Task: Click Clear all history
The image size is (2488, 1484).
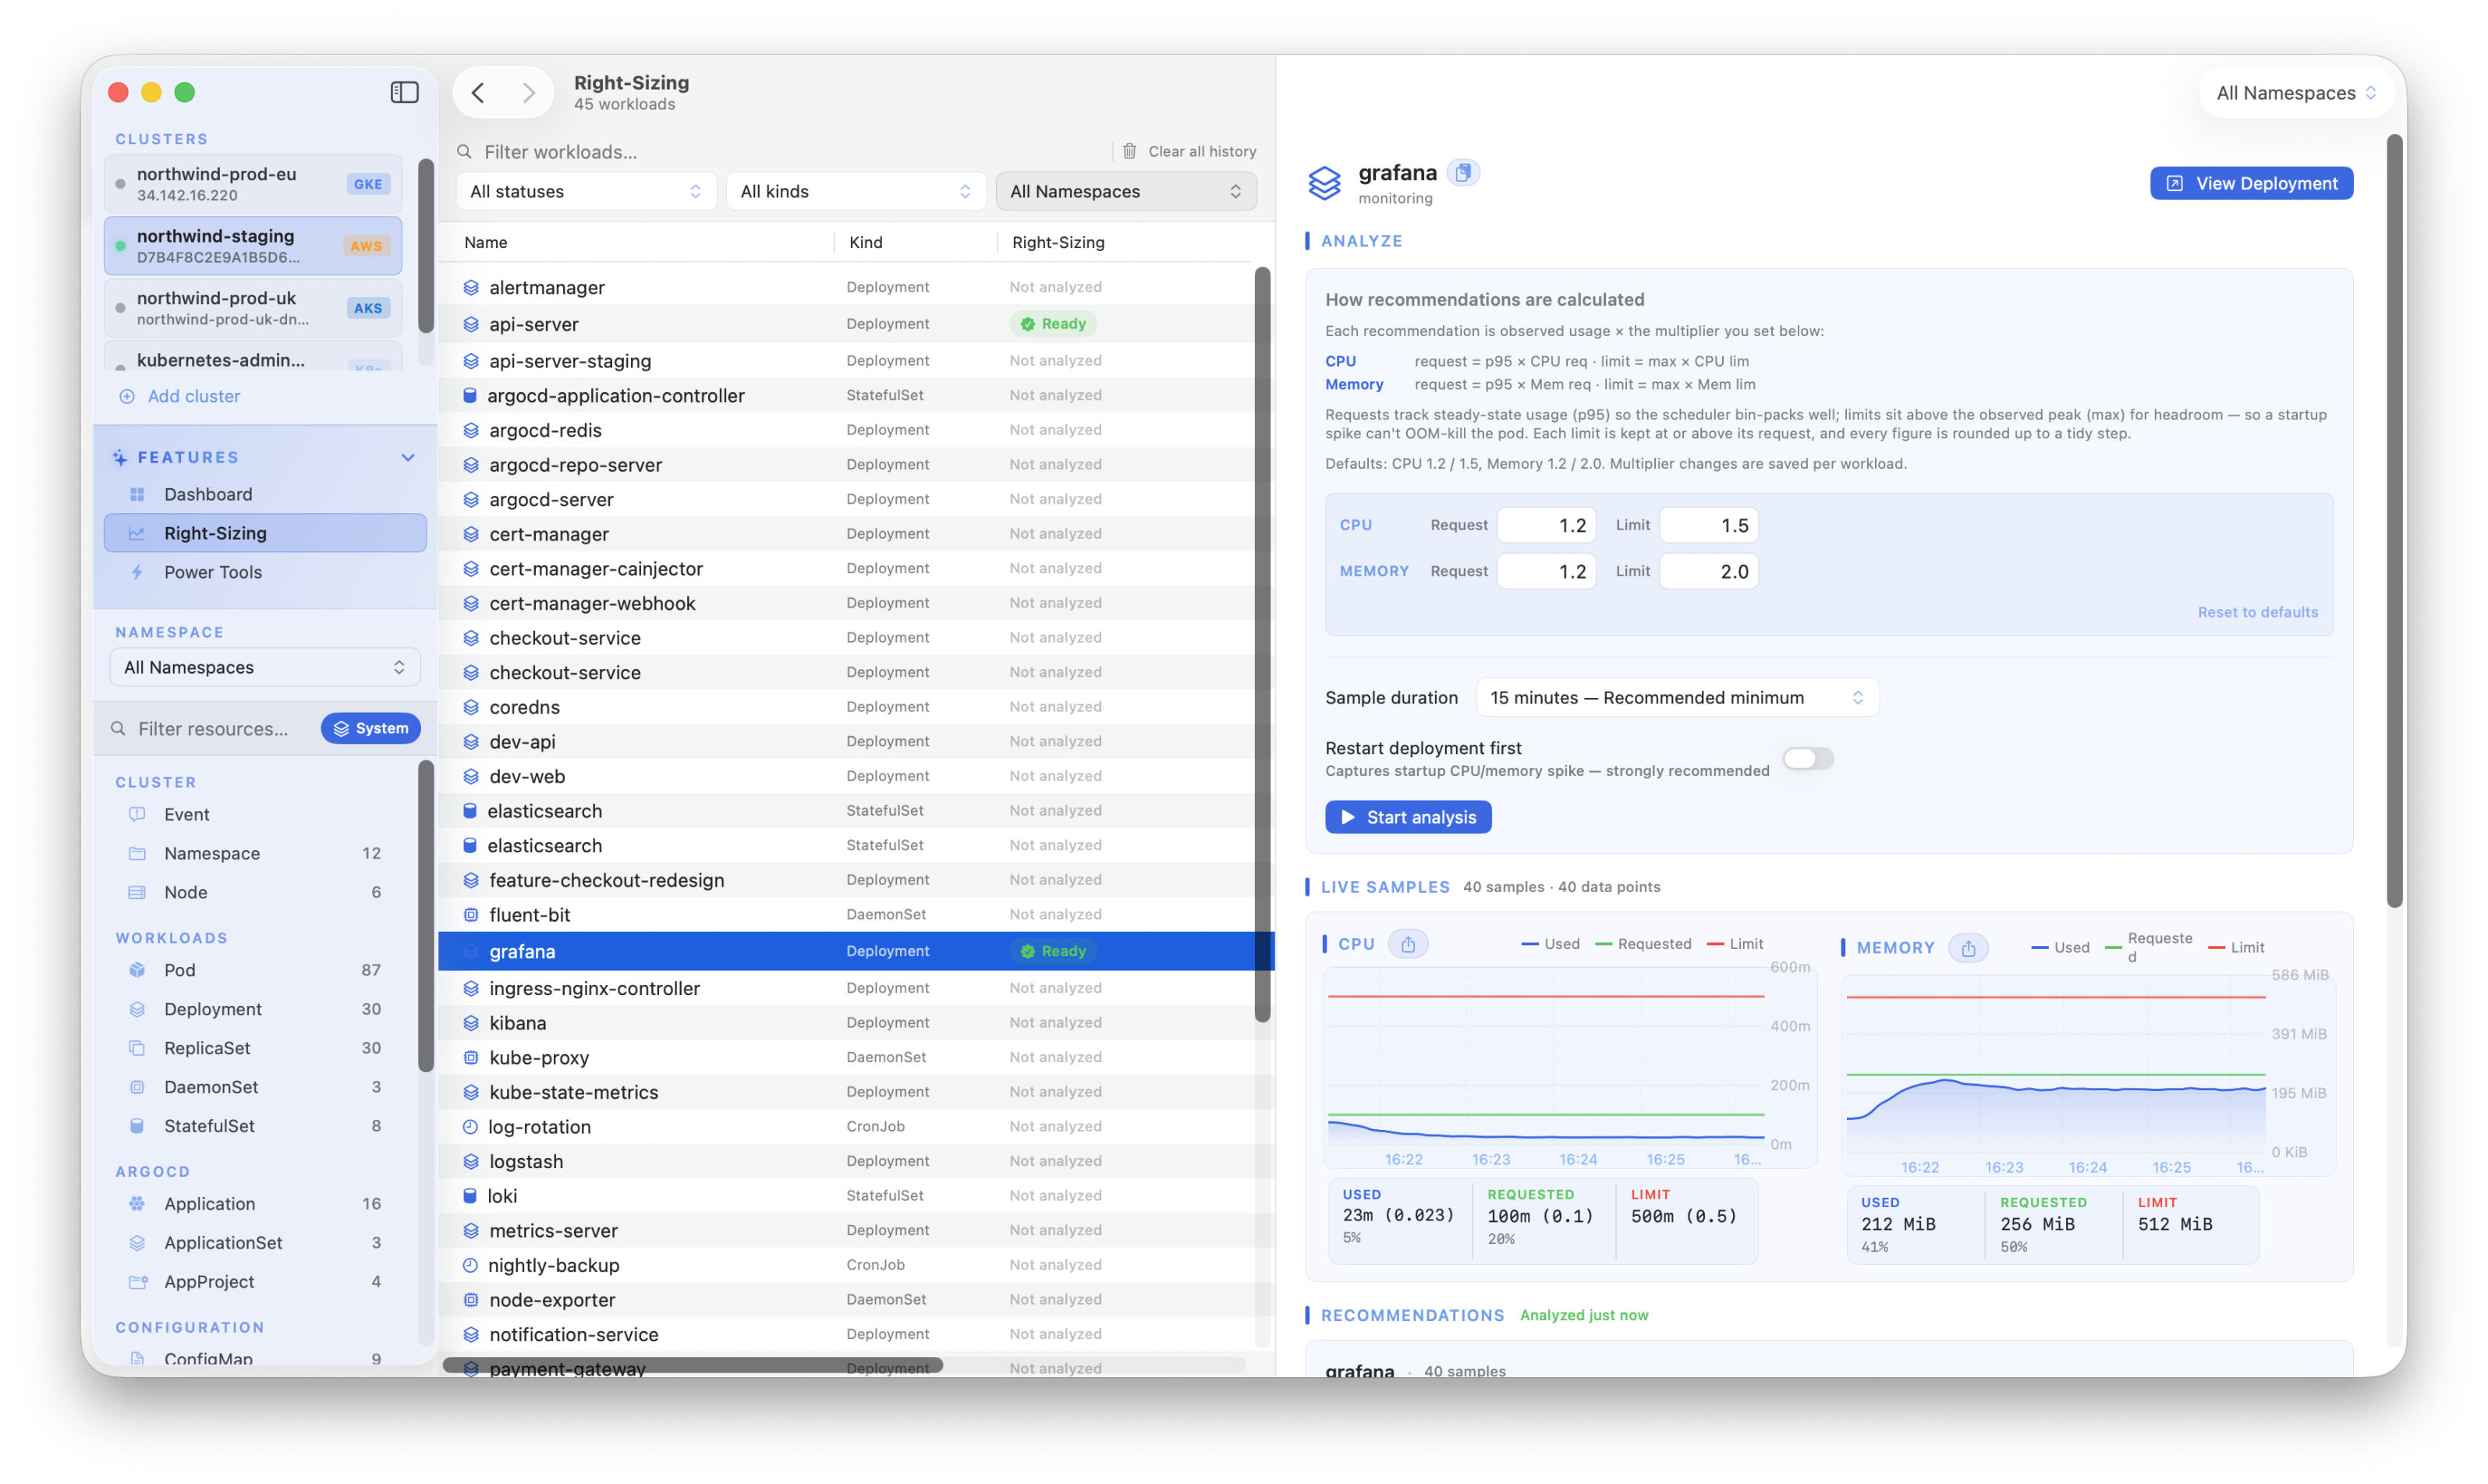Action: point(1201,151)
